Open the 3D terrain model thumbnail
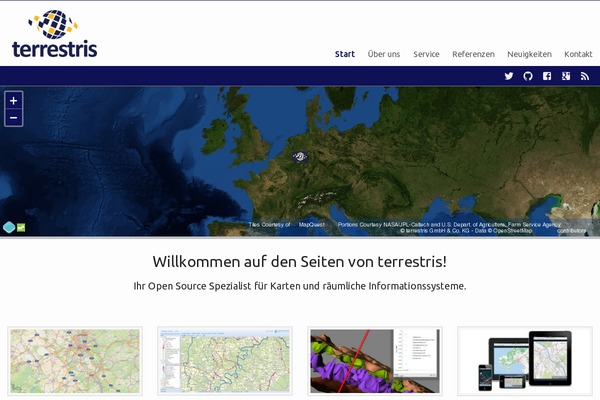Viewport: 600px width, 400px height. click(375, 361)
